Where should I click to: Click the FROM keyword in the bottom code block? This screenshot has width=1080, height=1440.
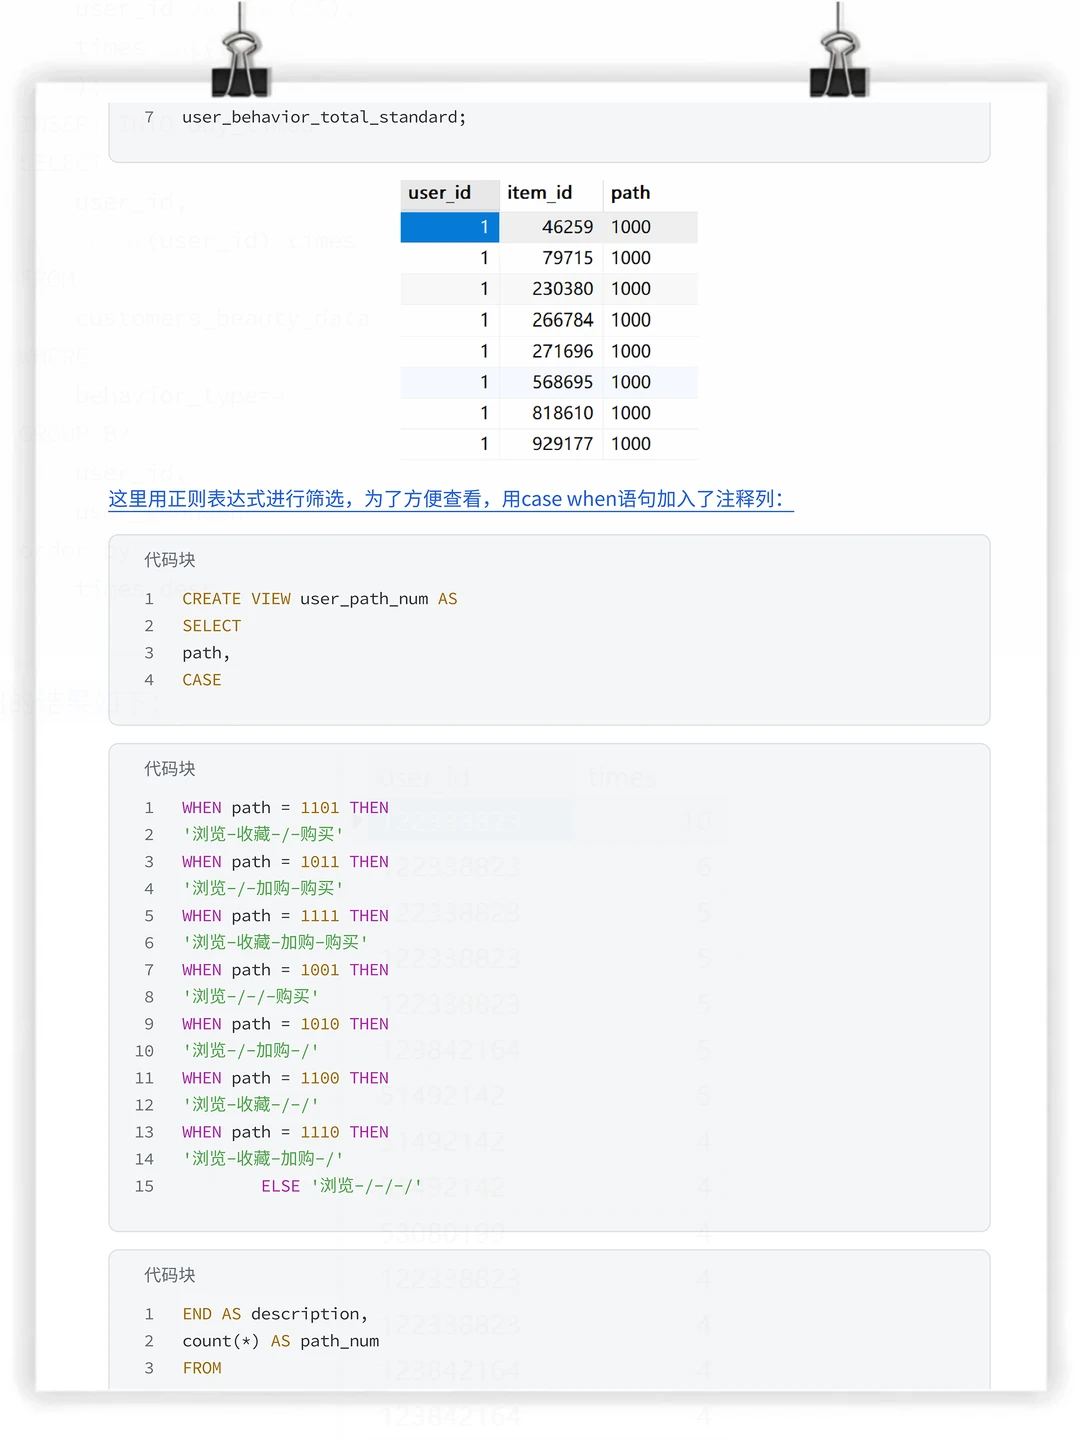(202, 1368)
